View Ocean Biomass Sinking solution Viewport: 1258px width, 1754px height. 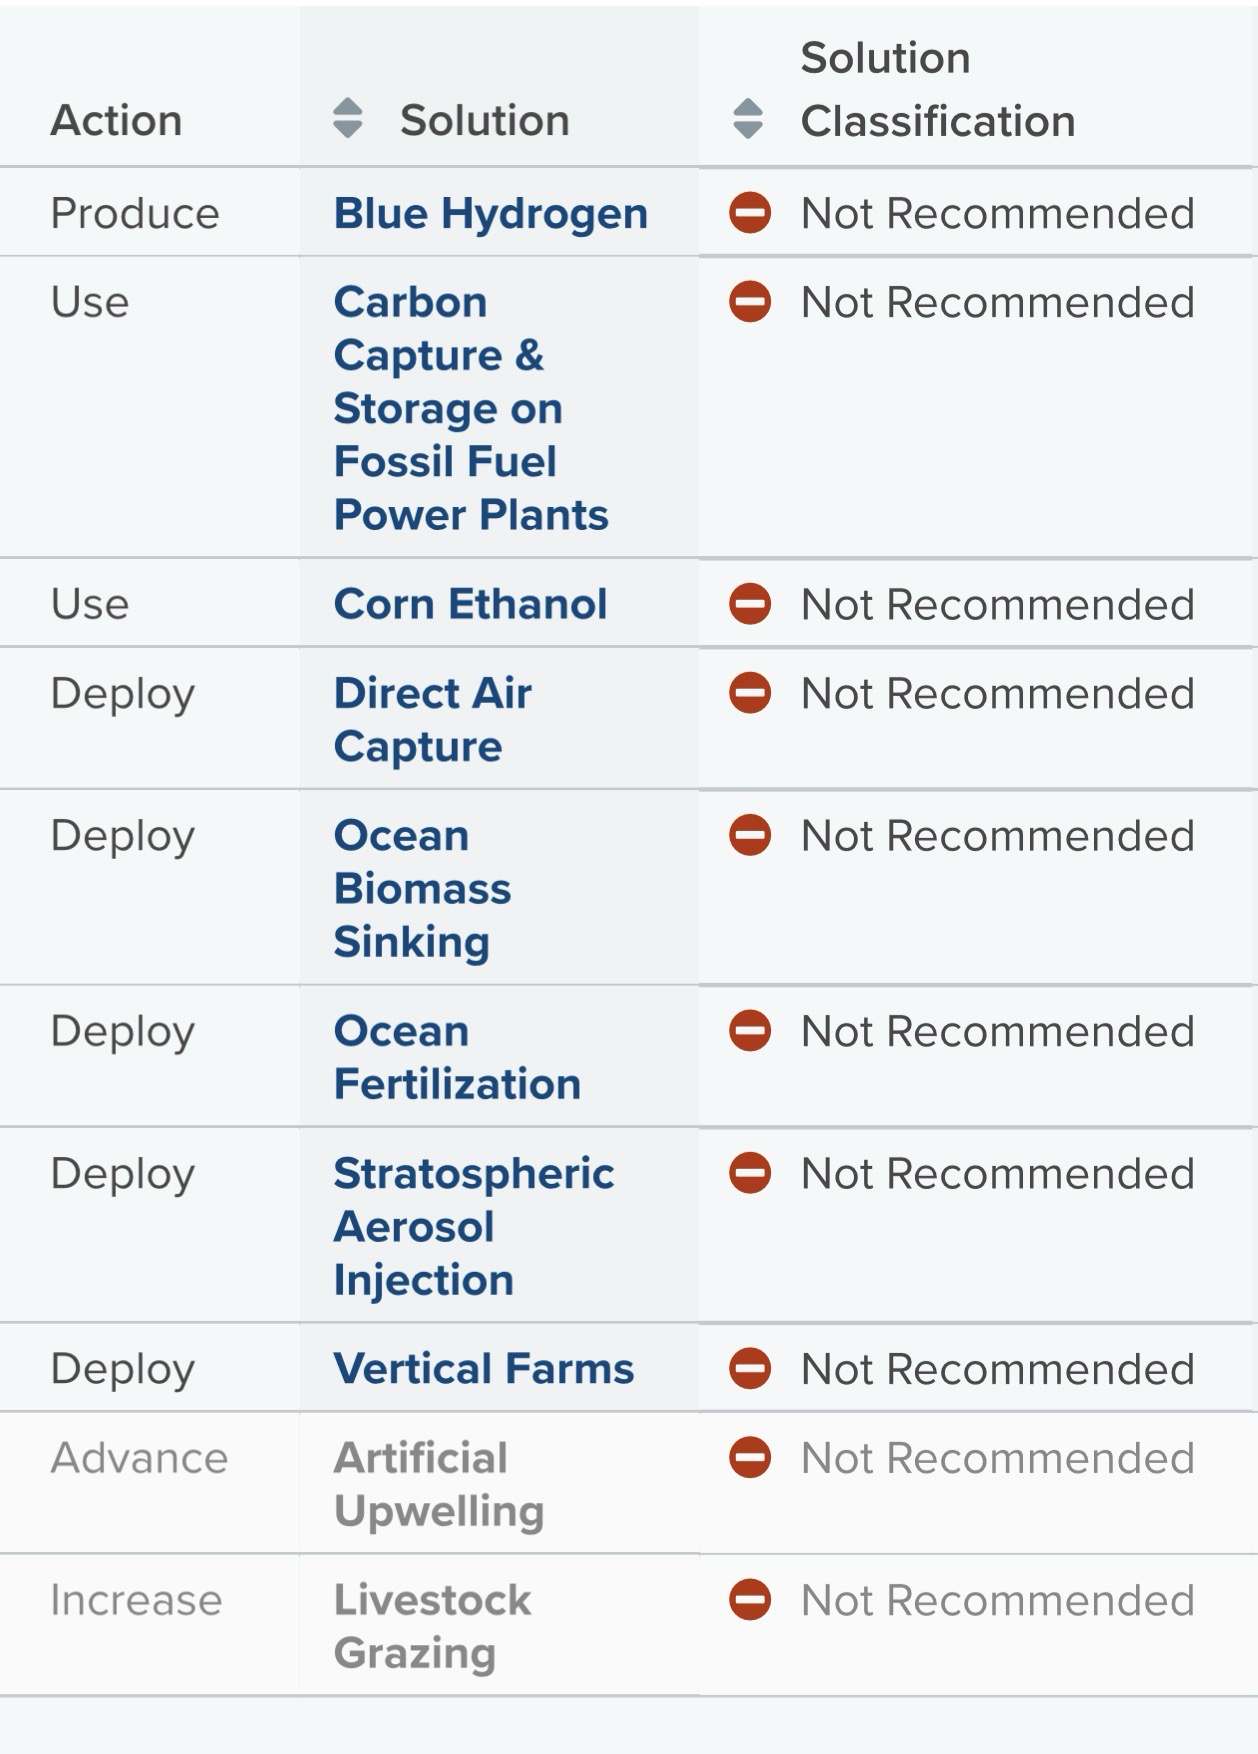(x=422, y=888)
